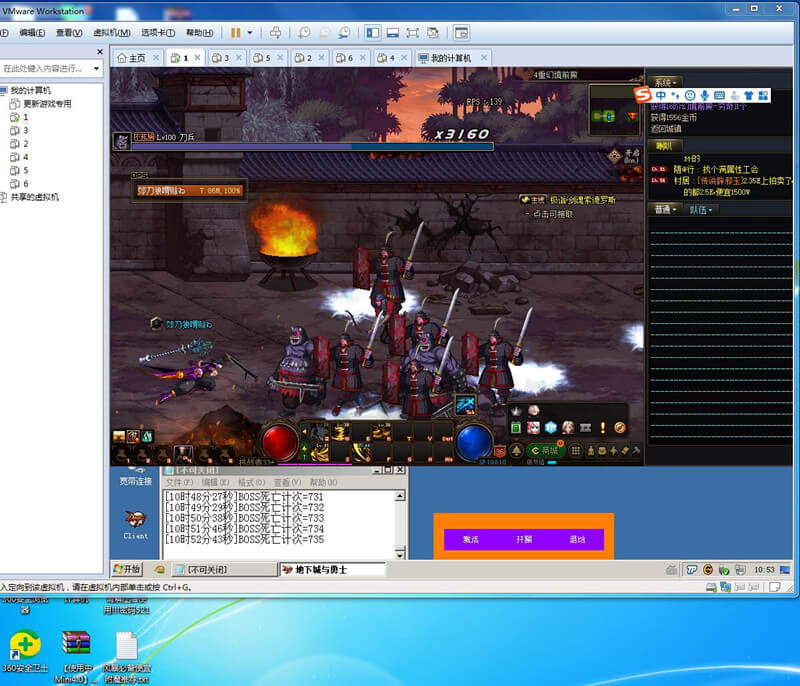This screenshot has width=800, height=686.
Task: Open the 360安全卫士 desktop icon
Action: click(25, 651)
